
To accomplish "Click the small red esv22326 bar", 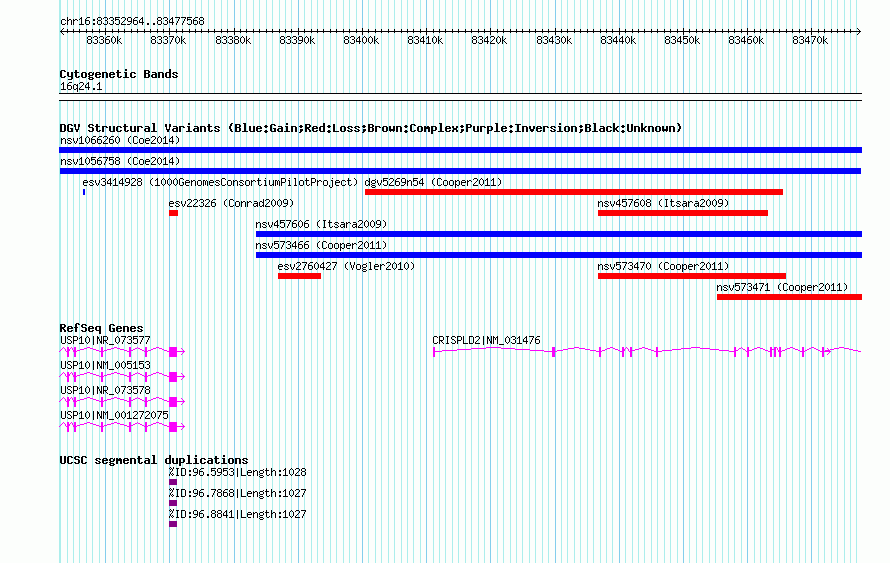I will (x=173, y=213).
